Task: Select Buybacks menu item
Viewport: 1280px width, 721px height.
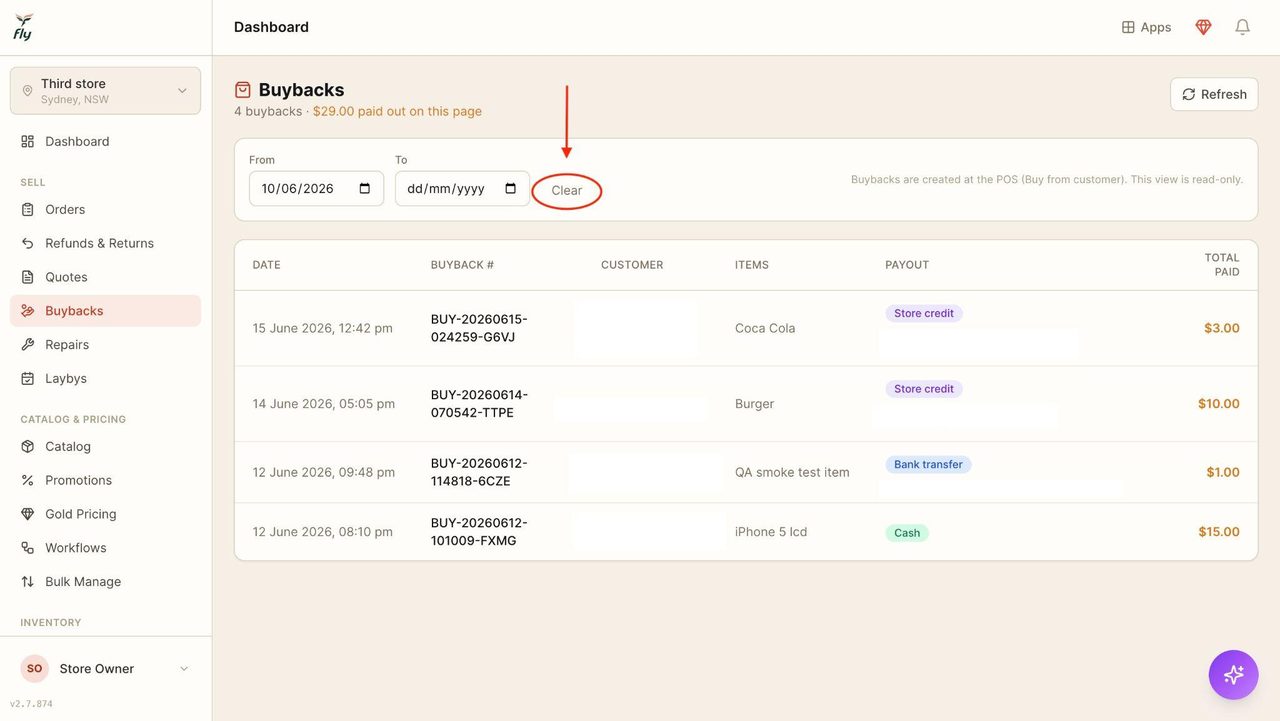Action: [x=105, y=311]
